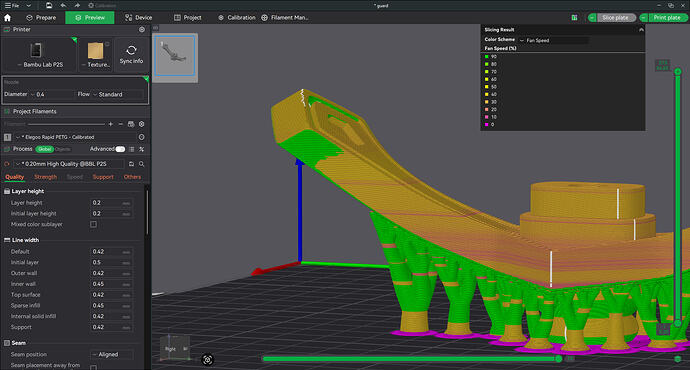Collapse the Slicing Result panel
690x370 pixels.
641,30
